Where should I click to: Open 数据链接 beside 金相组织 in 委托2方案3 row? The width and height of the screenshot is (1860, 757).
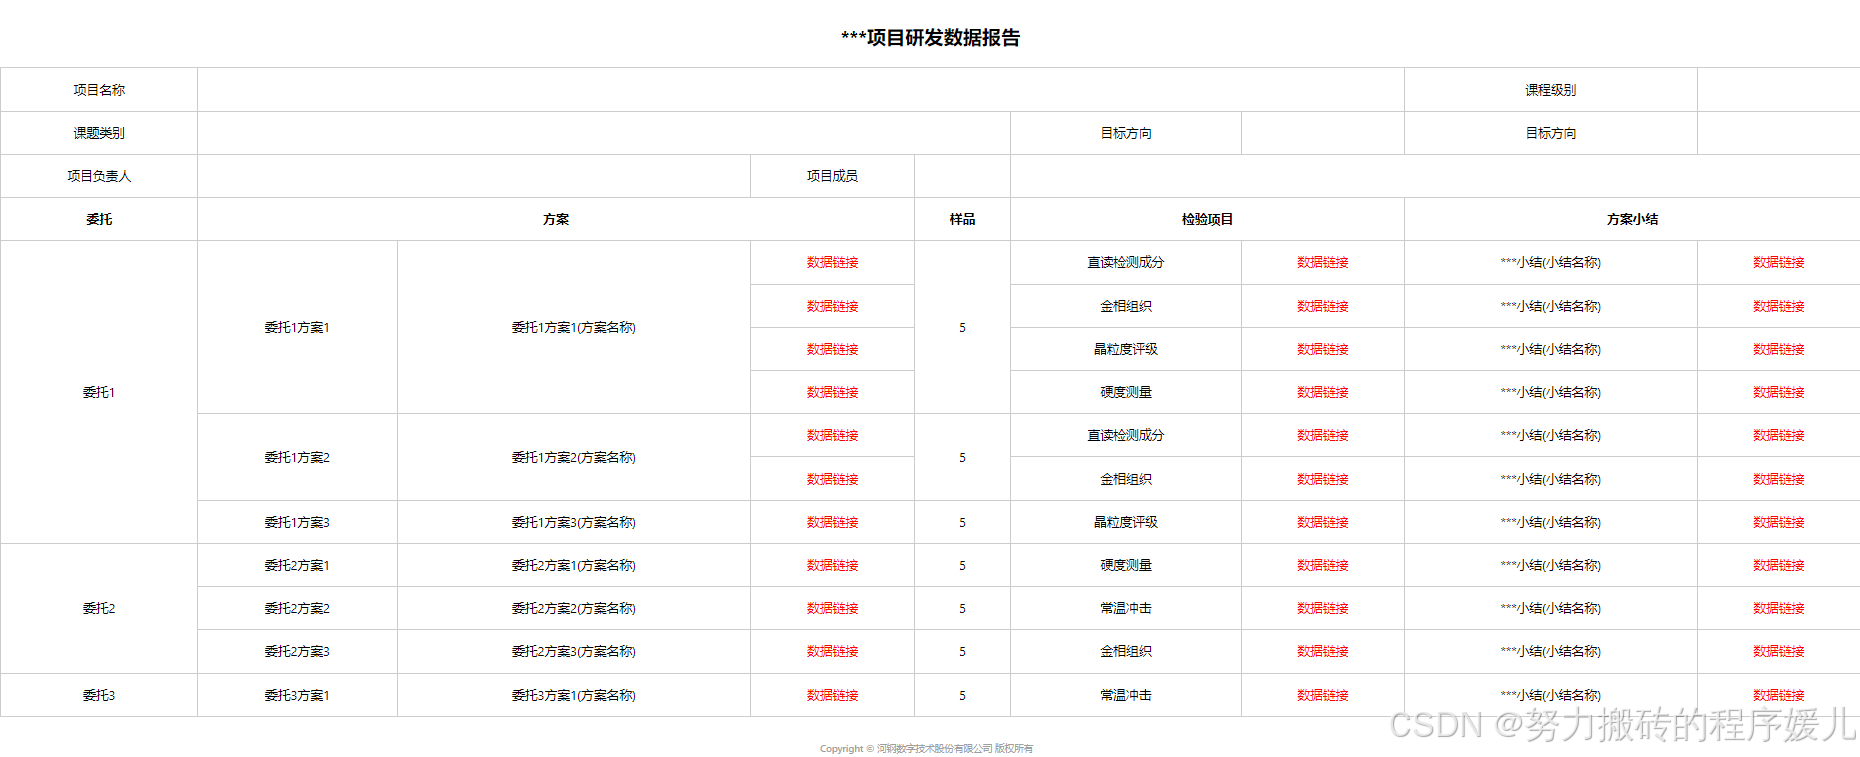(x=1322, y=651)
